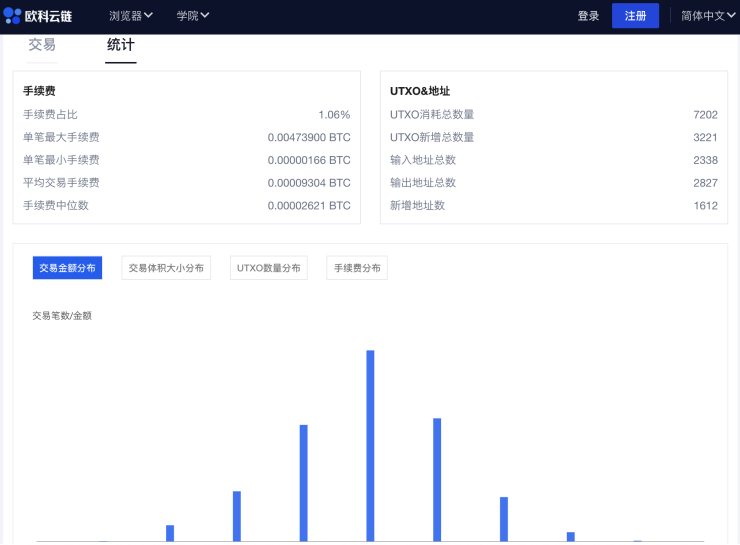The height and width of the screenshot is (545, 740).
Task: View the 手续费分布 chart
Action: pos(357,268)
